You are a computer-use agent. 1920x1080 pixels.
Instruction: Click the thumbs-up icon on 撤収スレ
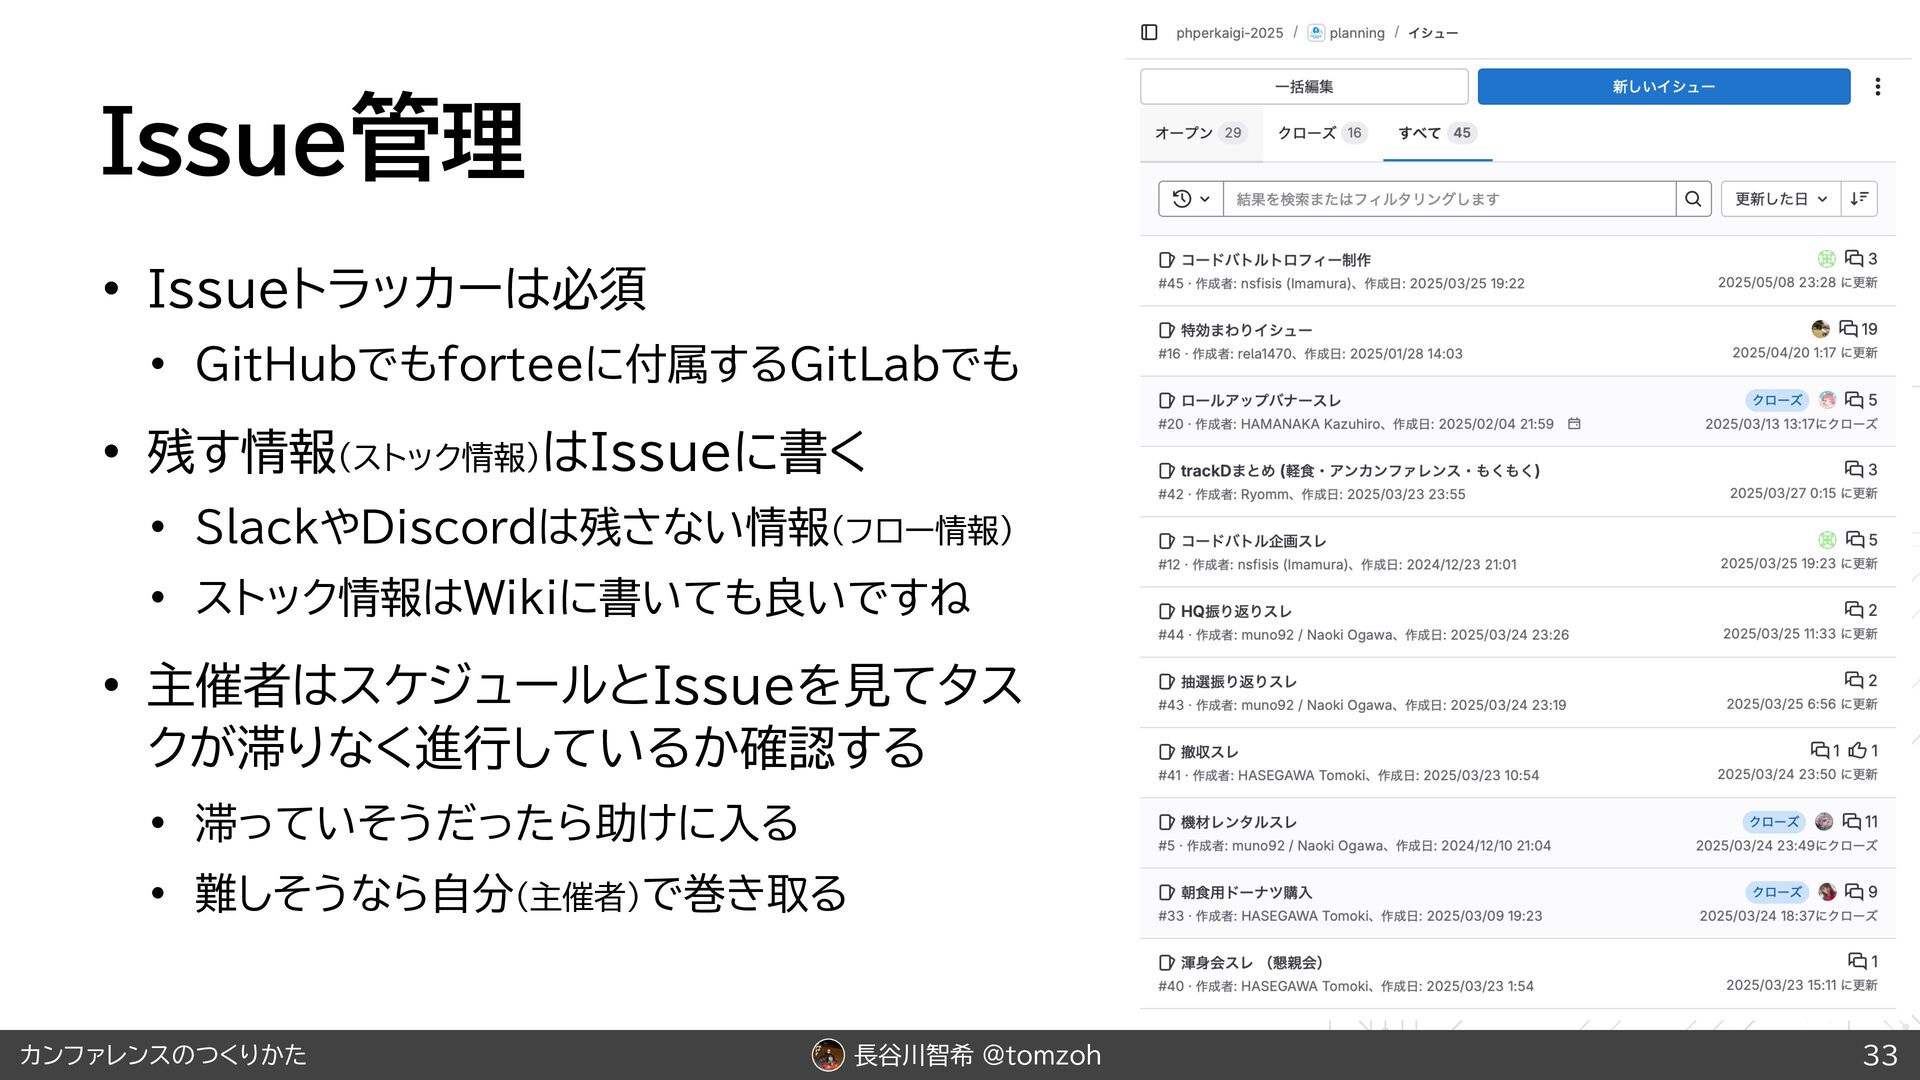pyautogui.click(x=1857, y=750)
